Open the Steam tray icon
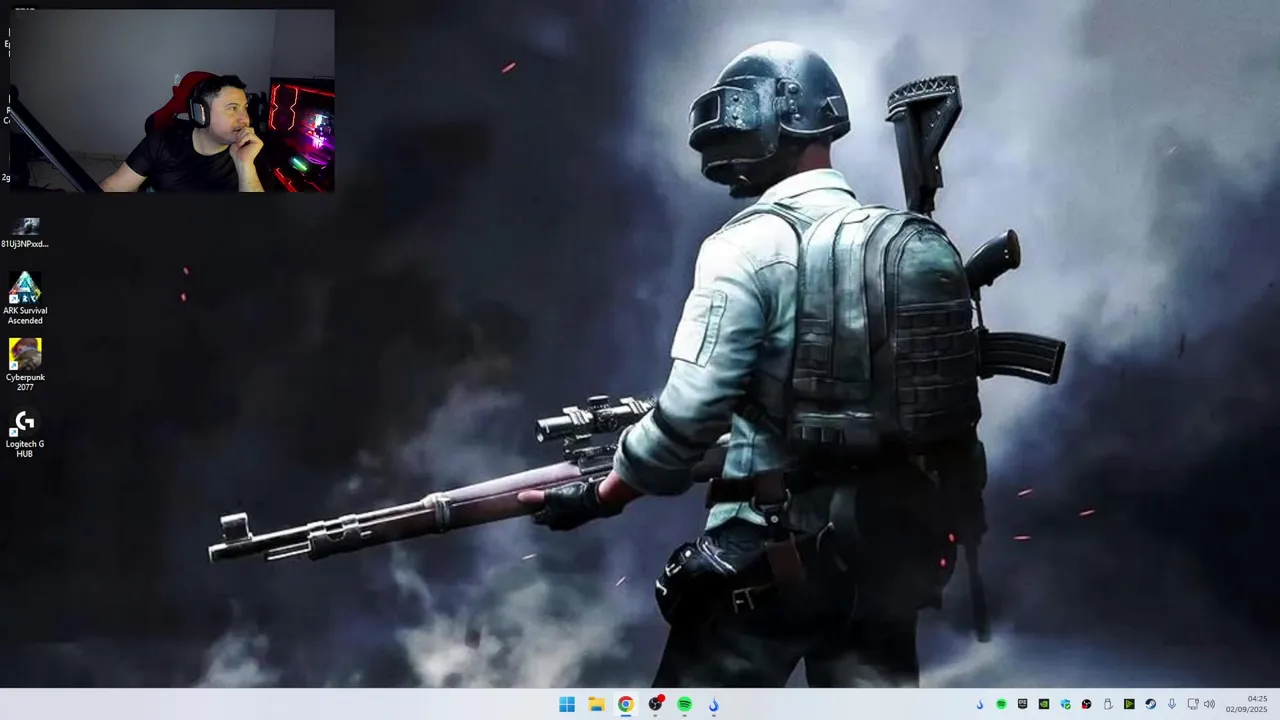 tap(1151, 704)
